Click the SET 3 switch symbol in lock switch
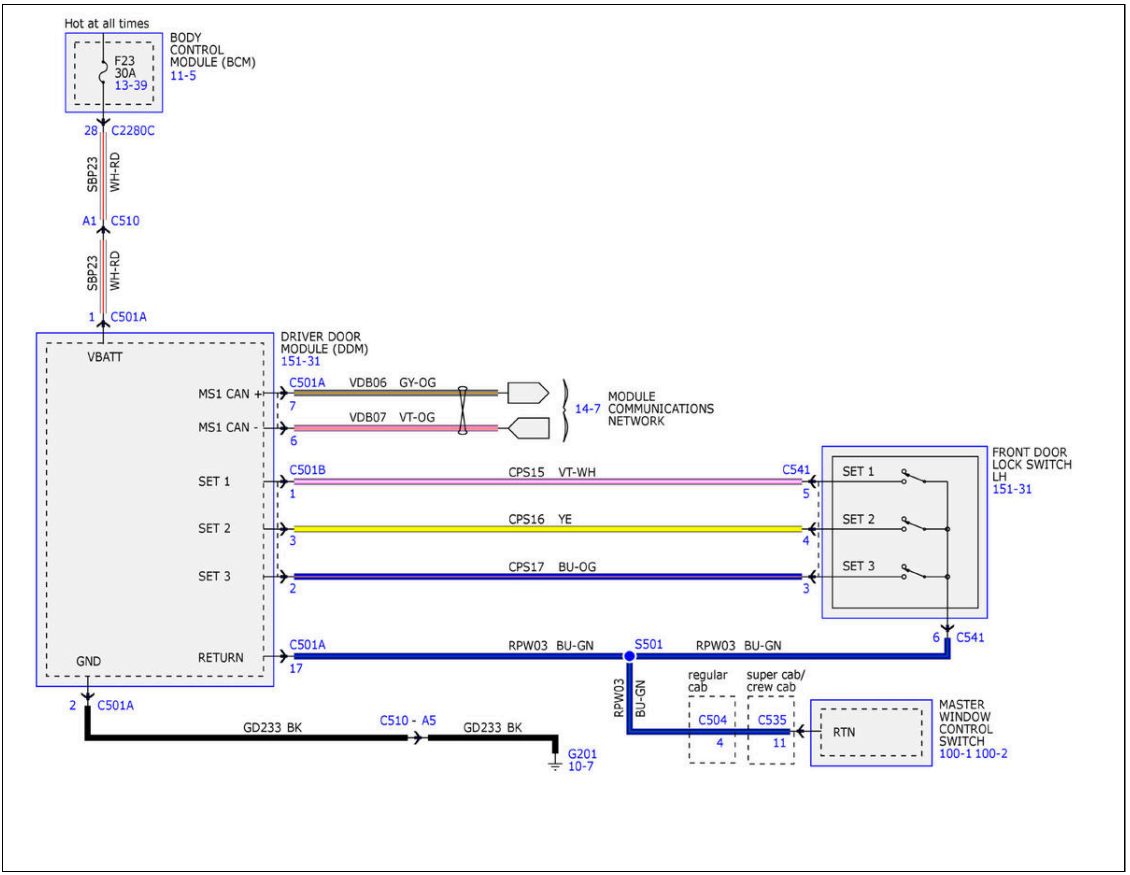 914,571
